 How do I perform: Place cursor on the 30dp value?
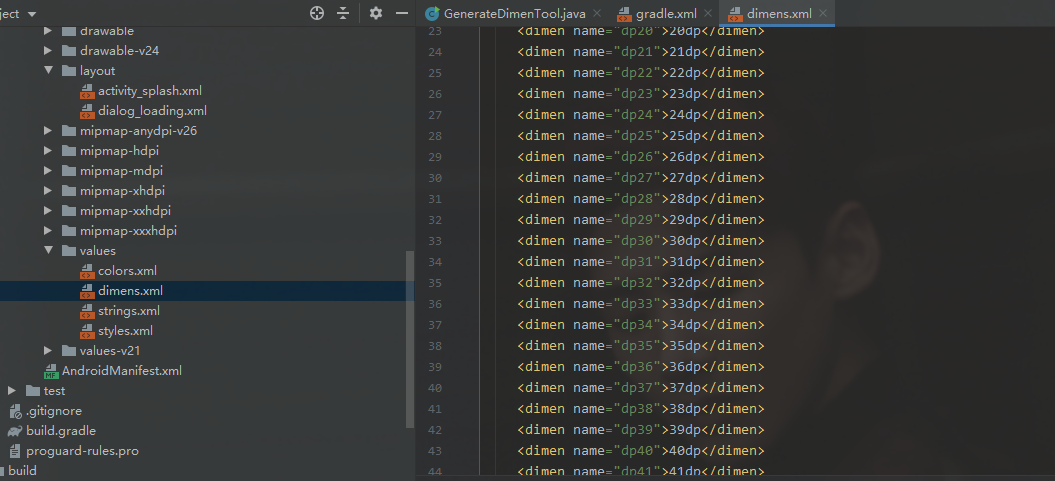tap(686, 241)
